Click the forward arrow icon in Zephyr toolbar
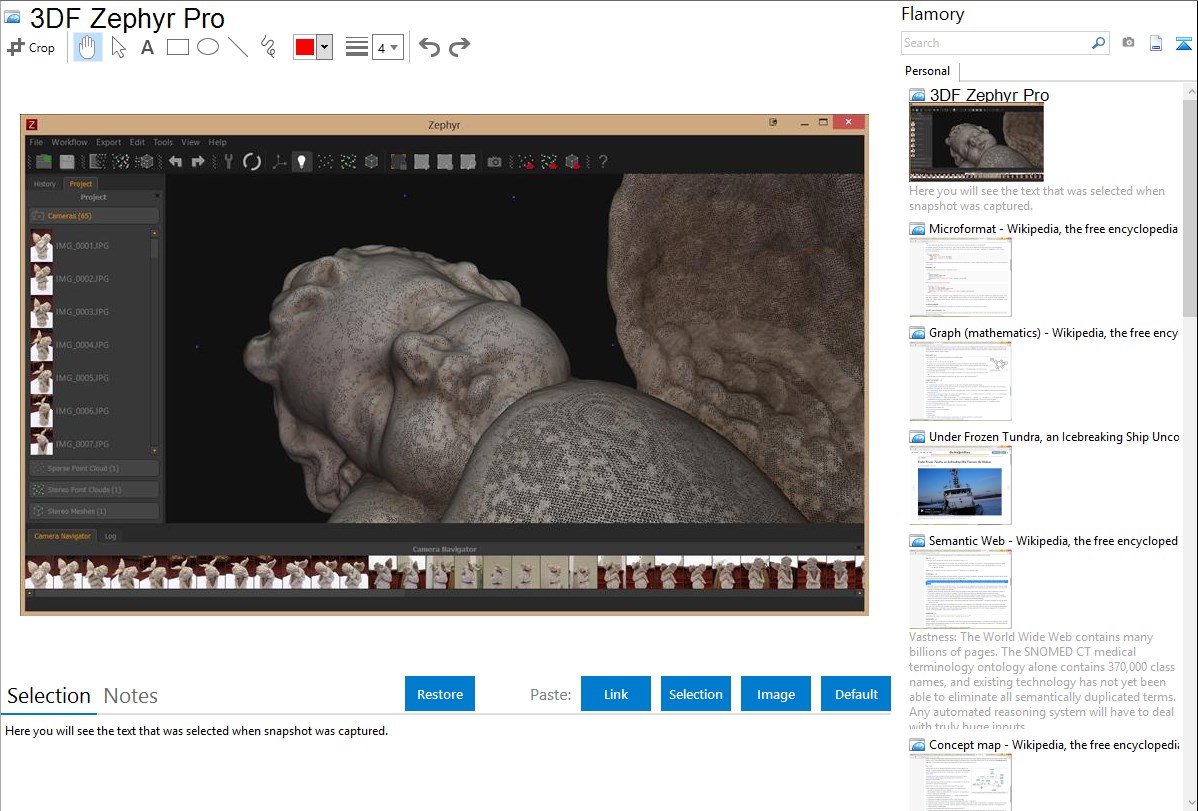 [x=198, y=161]
